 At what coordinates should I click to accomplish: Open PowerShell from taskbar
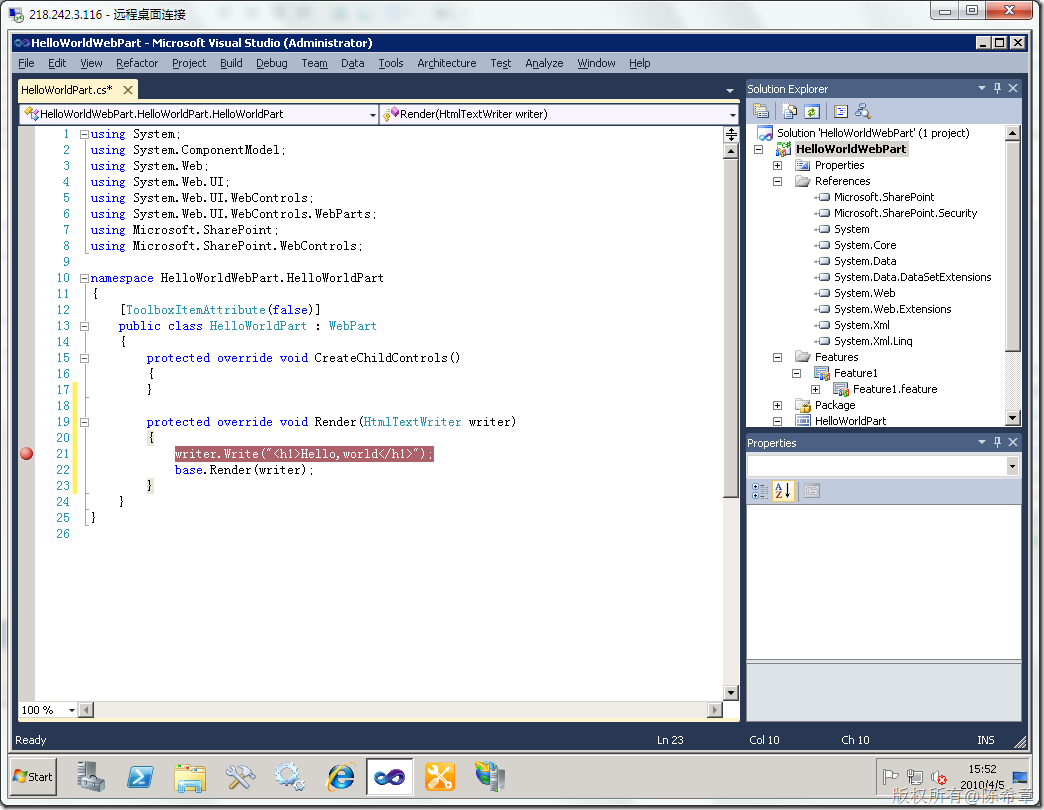coord(140,777)
